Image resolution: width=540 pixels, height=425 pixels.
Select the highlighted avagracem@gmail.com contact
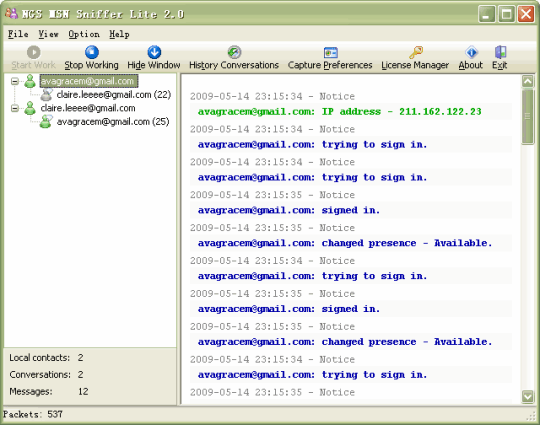coord(89,81)
